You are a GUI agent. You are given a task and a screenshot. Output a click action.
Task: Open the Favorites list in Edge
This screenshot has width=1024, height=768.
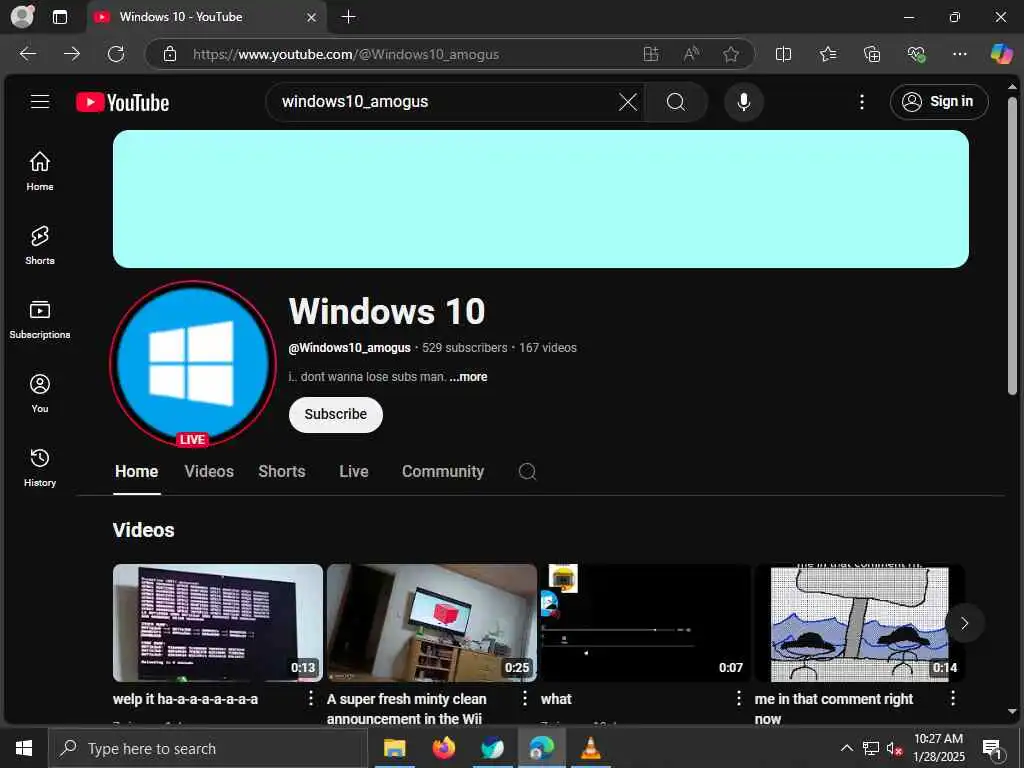pos(827,54)
